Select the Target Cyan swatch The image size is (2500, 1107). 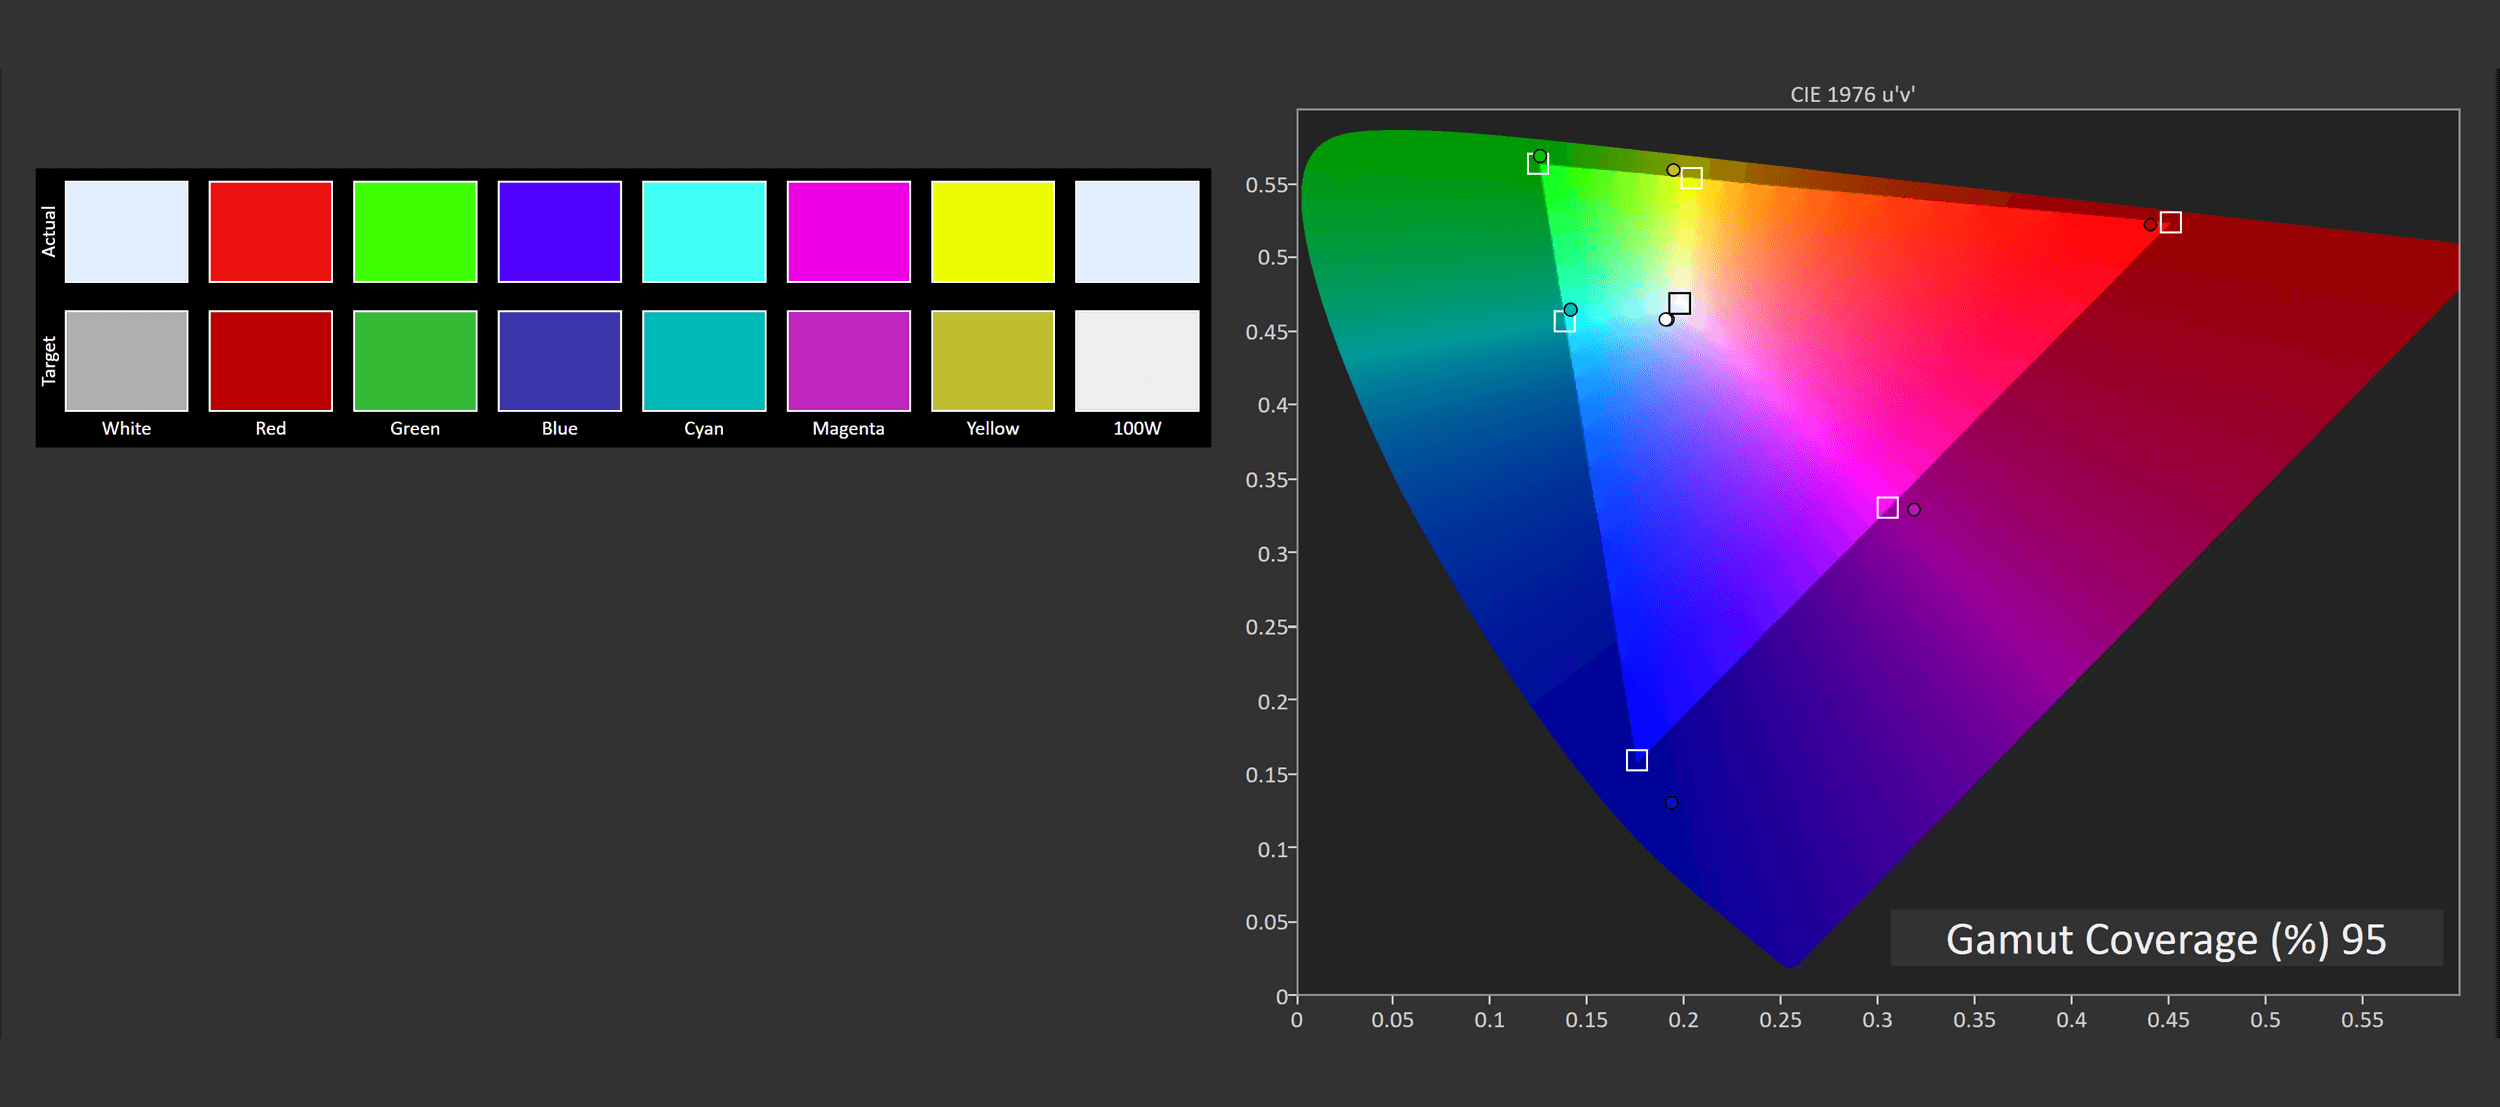point(704,360)
